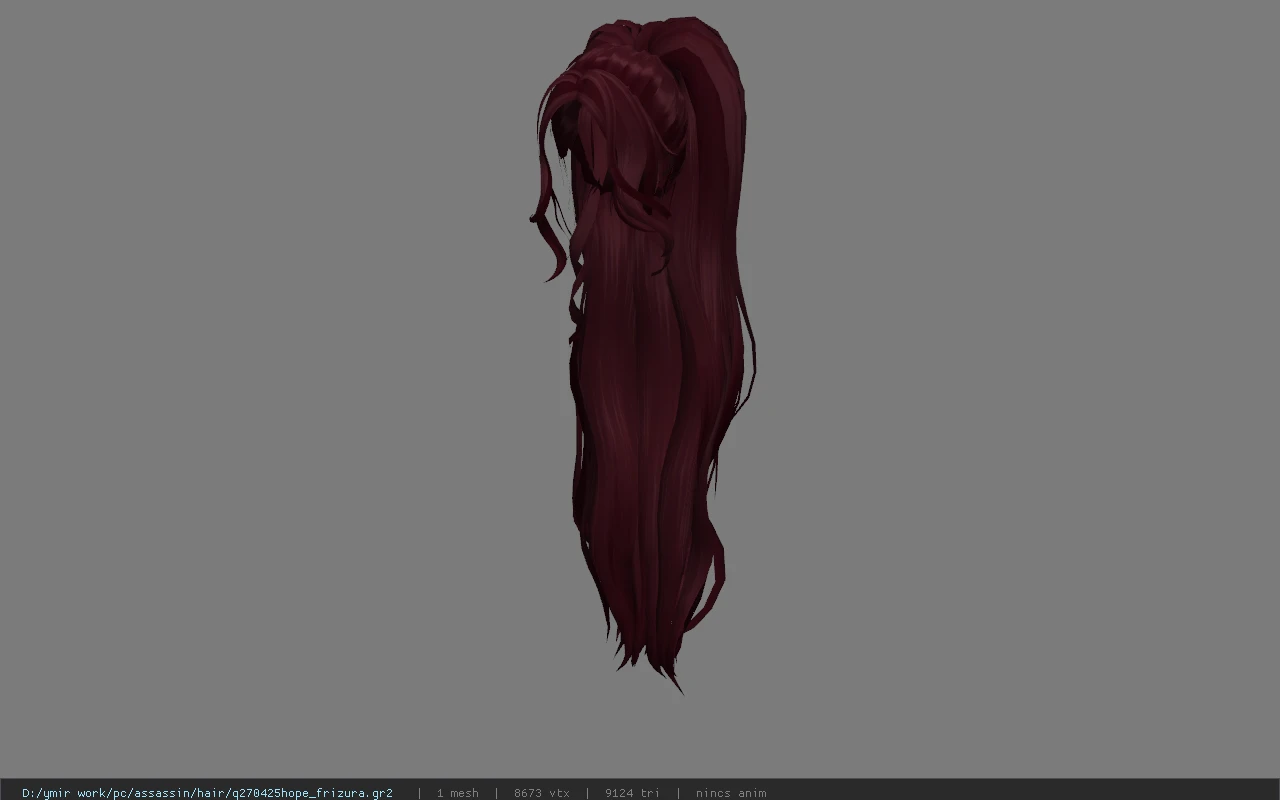Click the empty right portion of status bar

pyautogui.click(x=1020, y=793)
